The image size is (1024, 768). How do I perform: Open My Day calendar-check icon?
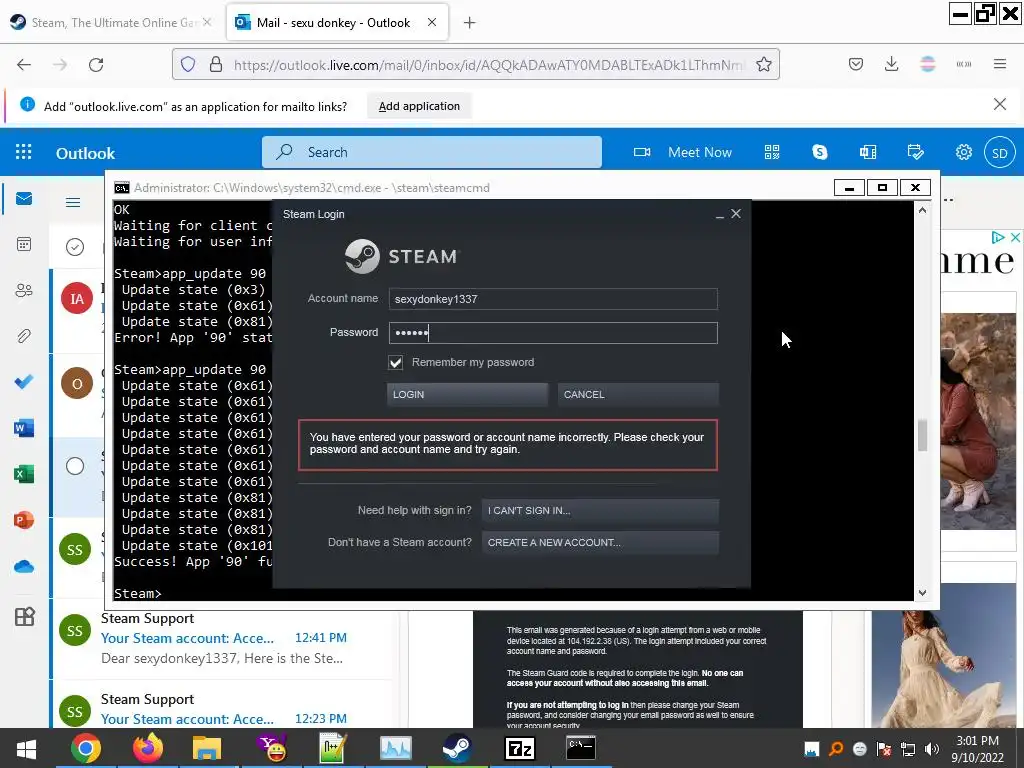tap(916, 152)
